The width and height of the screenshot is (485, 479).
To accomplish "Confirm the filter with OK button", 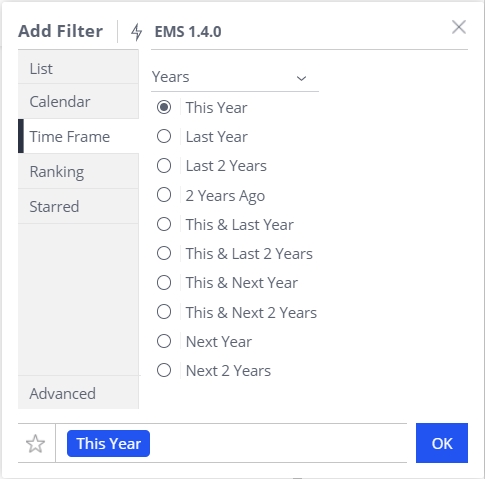I will [x=442, y=443].
